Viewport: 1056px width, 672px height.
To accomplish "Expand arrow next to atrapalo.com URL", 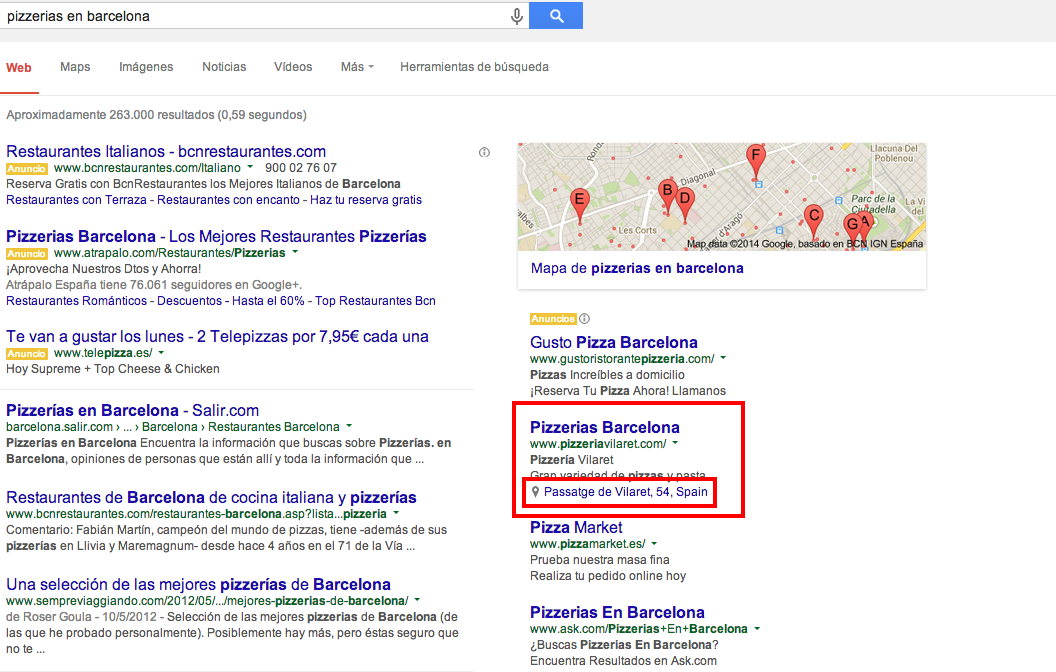I will pos(295,253).
